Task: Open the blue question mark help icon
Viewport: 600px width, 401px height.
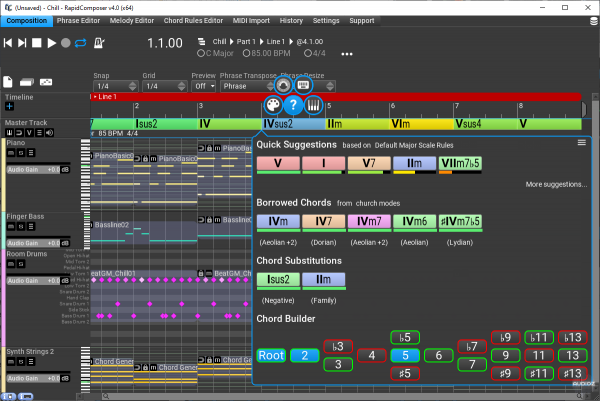Action: pyautogui.click(x=293, y=106)
